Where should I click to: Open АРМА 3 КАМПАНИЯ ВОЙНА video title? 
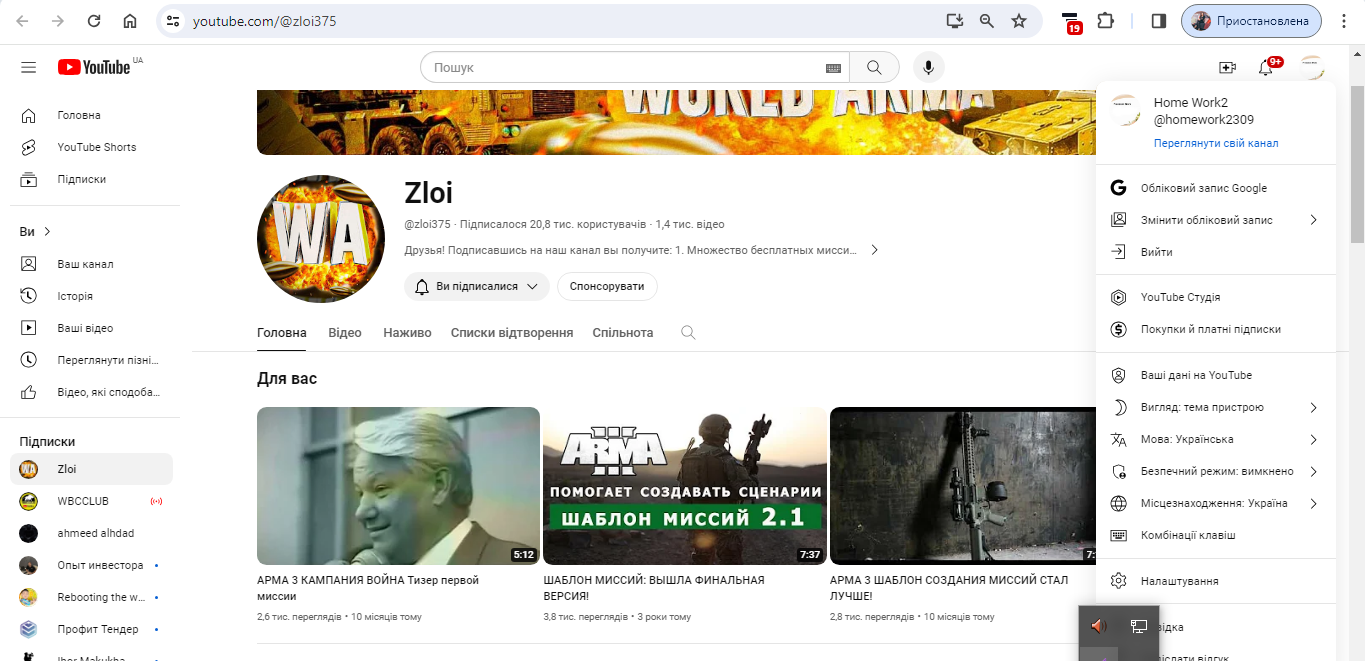pyautogui.click(x=368, y=587)
